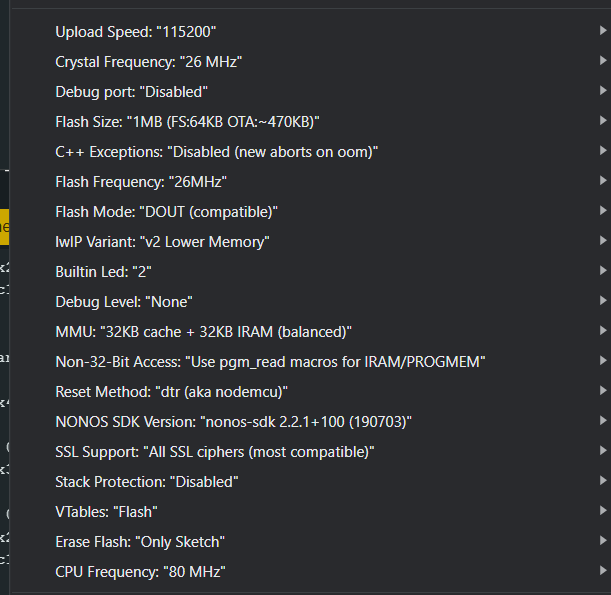Open Flash Frequency 26MHz entry
This screenshot has width=611, height=595.
tap(311, 182)
